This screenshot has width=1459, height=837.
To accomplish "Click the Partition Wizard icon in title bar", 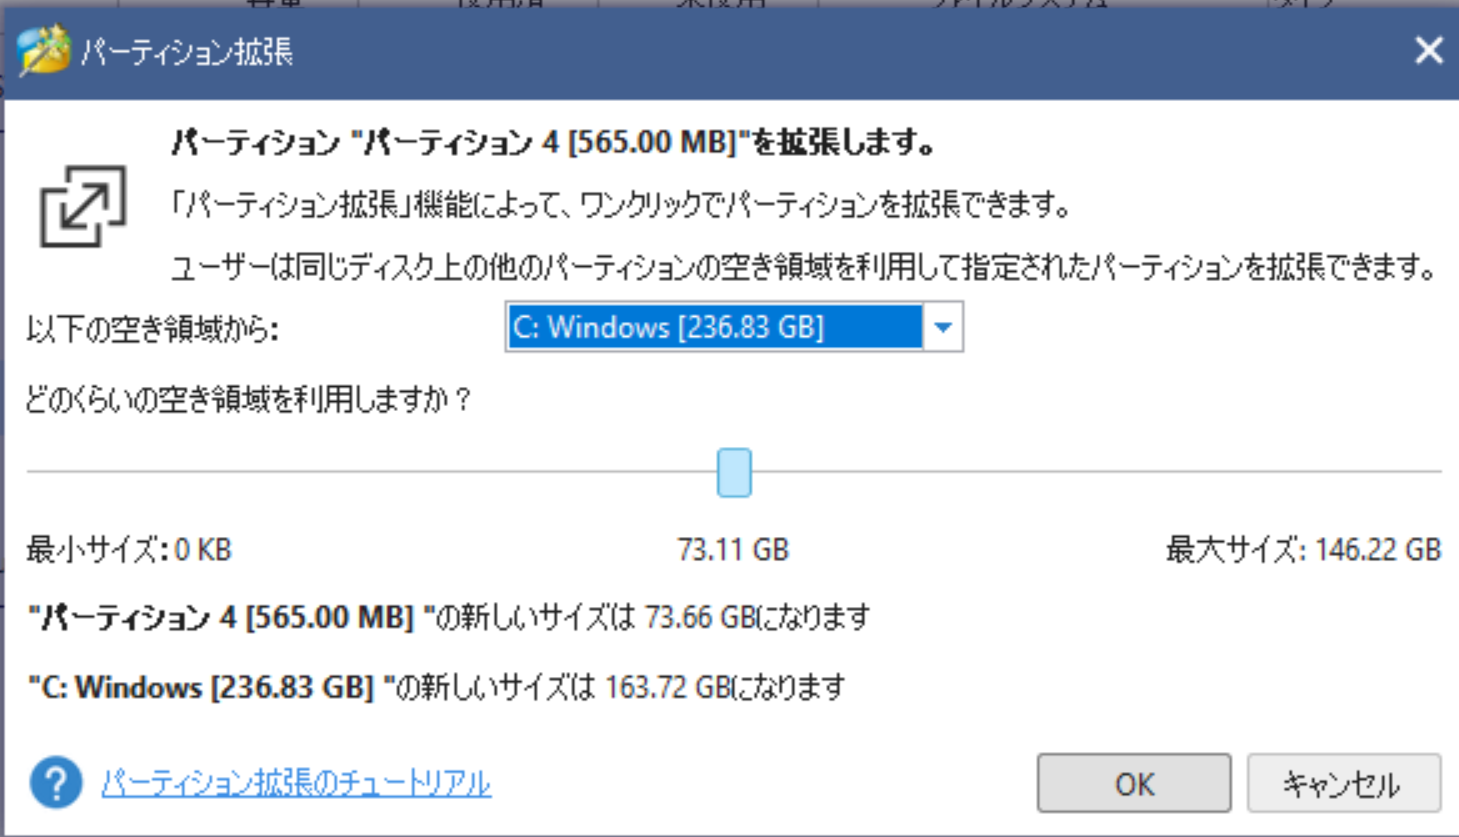I will (x=44, y=50).
